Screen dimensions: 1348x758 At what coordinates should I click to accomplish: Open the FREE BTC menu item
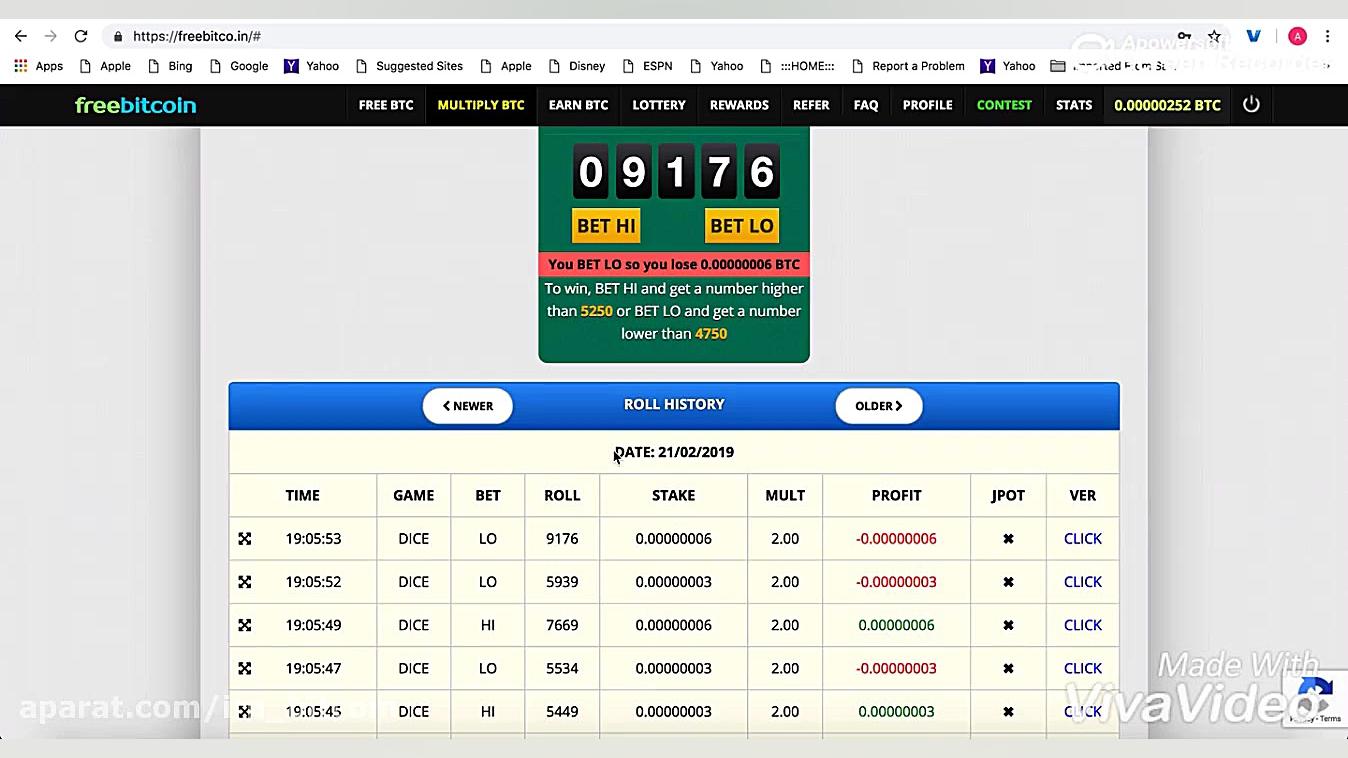click(x=386, y=105)
